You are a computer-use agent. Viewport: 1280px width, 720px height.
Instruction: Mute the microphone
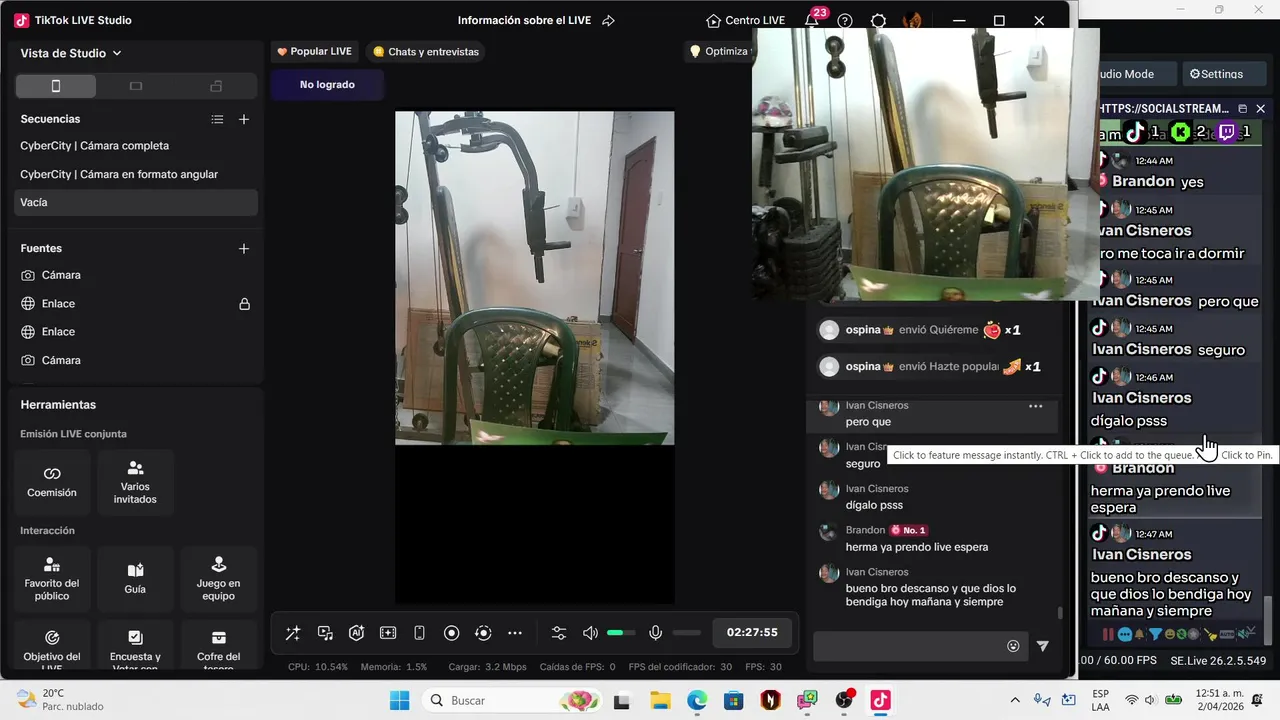(655, 633)
